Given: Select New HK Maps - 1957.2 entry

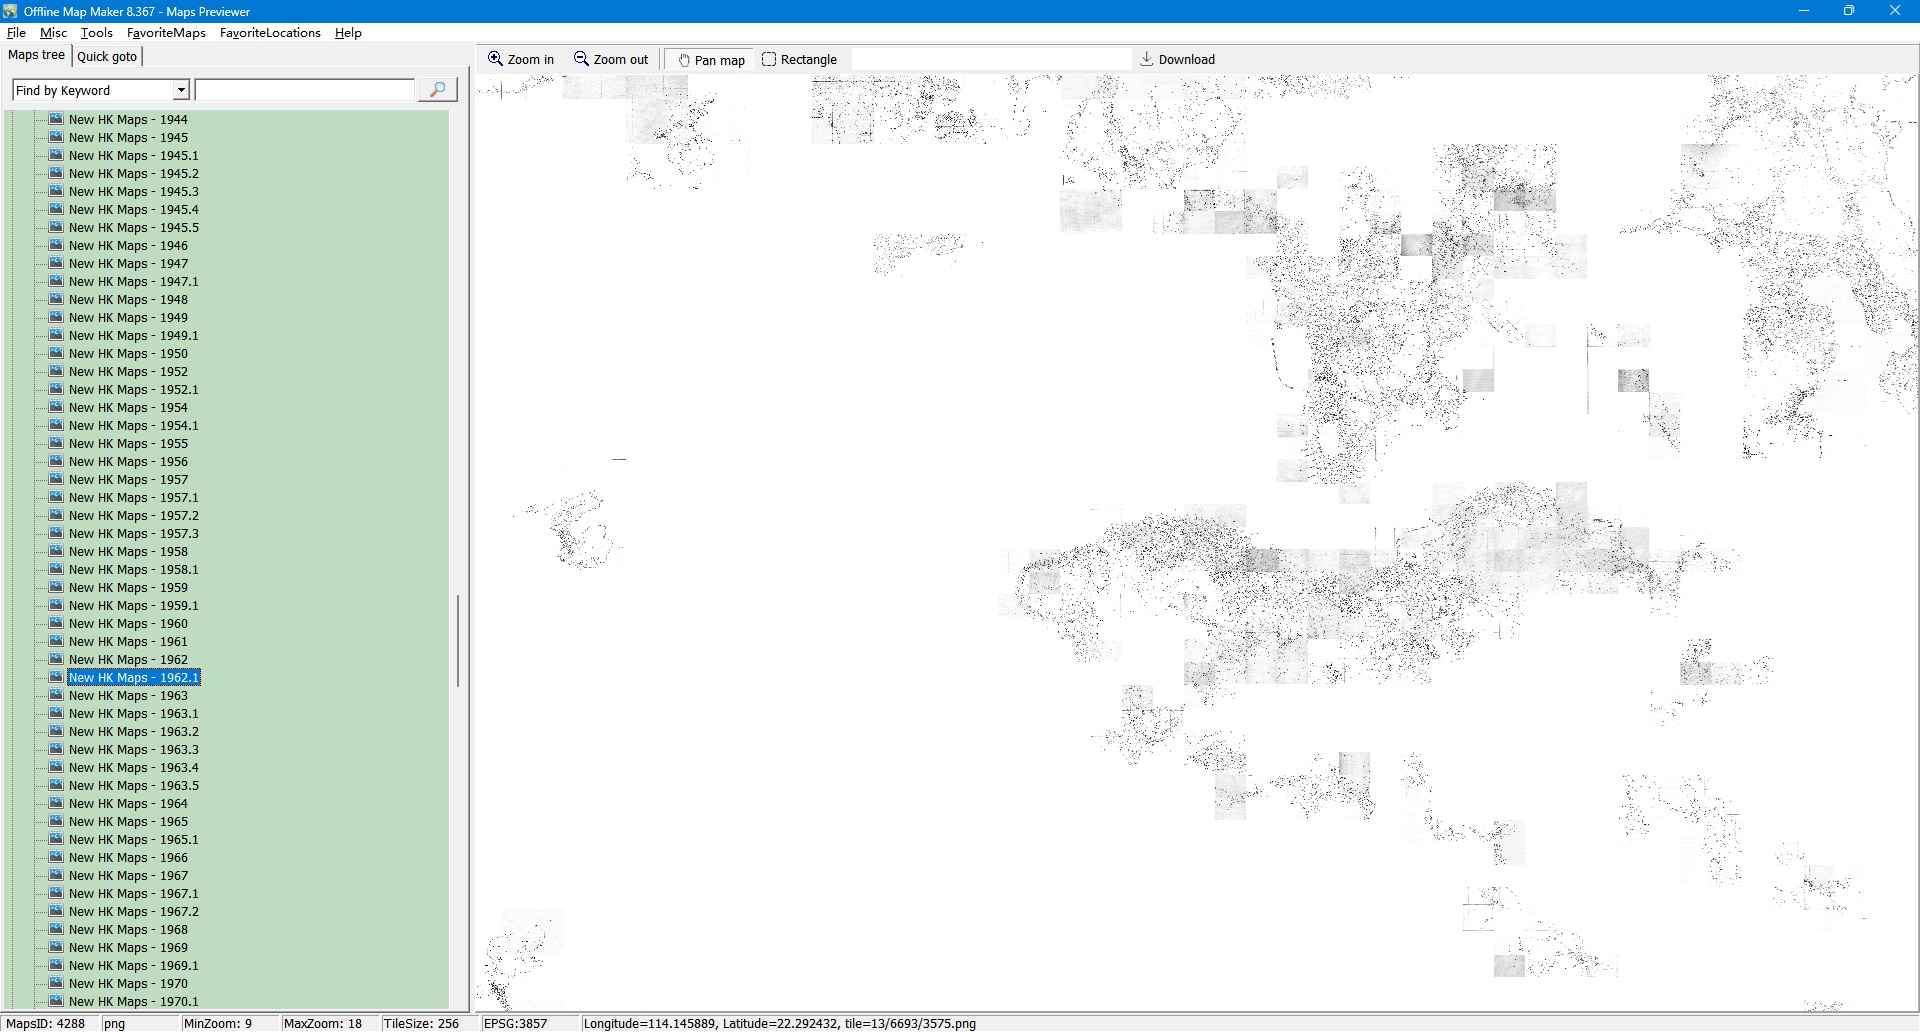Looking at the screenshot, I should [133, 515].
